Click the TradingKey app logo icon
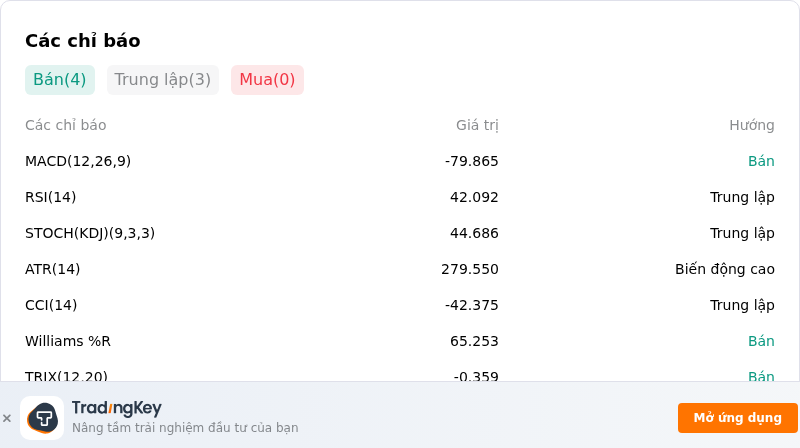The image size is (800, 448). coord(42,418)
